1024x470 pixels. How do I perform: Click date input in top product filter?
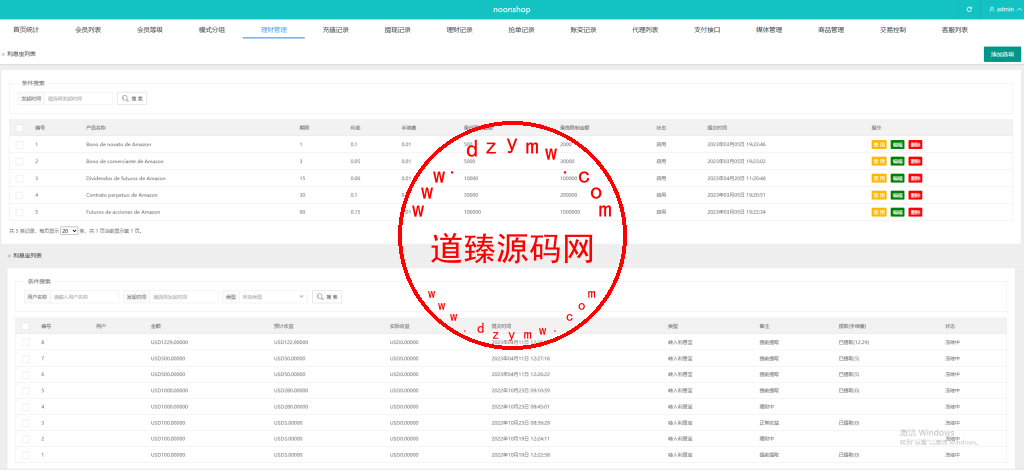click(x=78, y=99)
